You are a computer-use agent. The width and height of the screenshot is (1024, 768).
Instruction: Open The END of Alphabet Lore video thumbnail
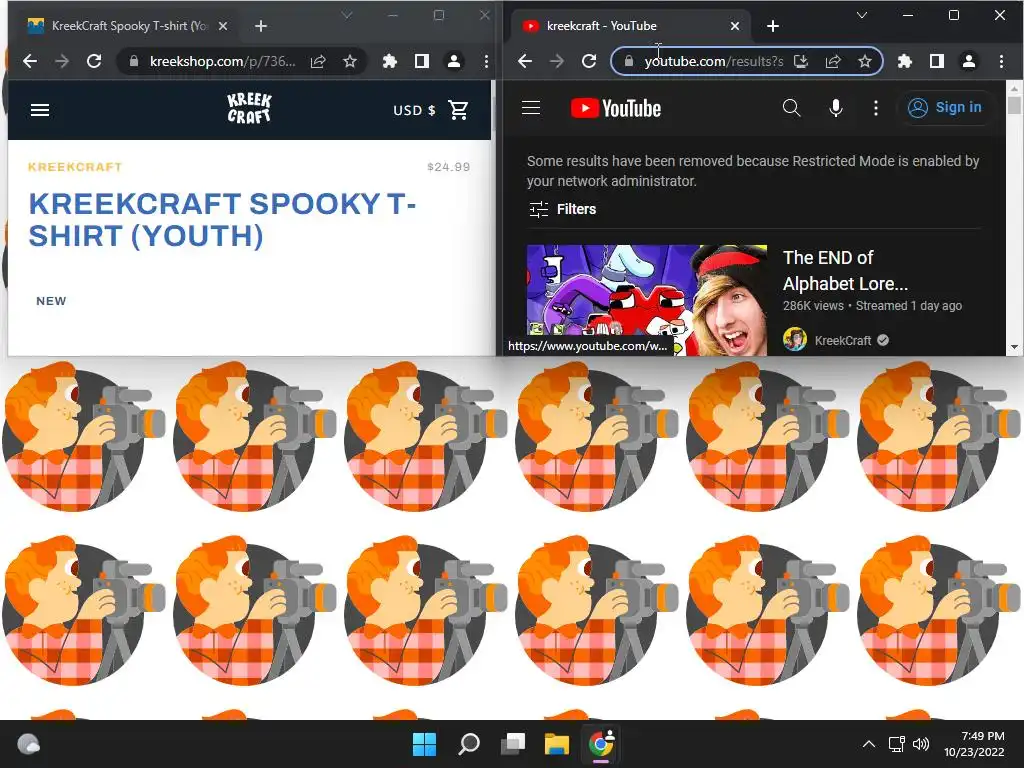click(647, 300)
